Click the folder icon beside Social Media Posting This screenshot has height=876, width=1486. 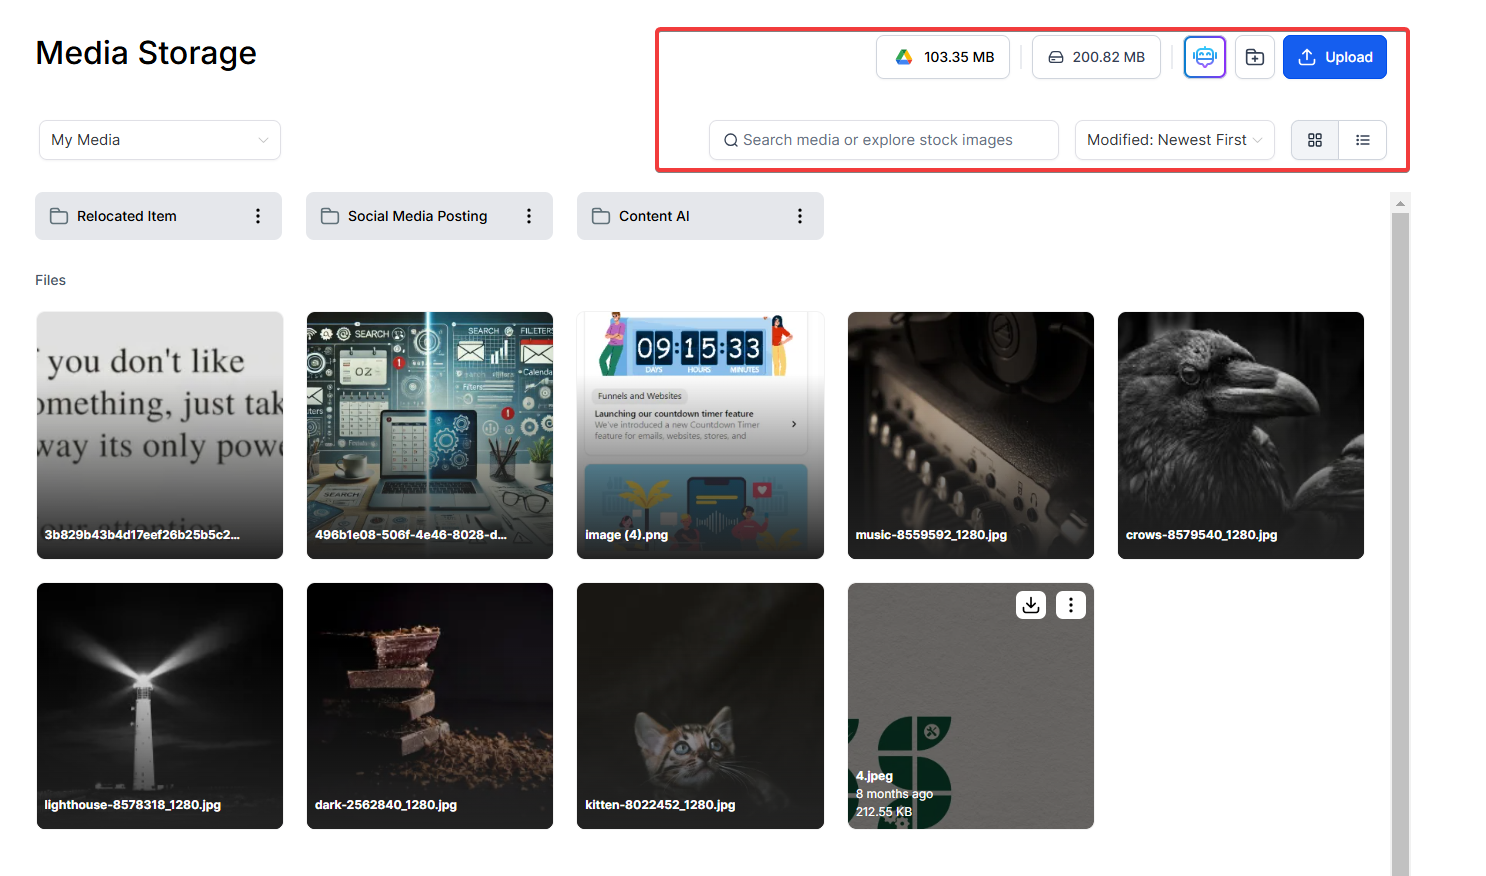coord(330,216)
